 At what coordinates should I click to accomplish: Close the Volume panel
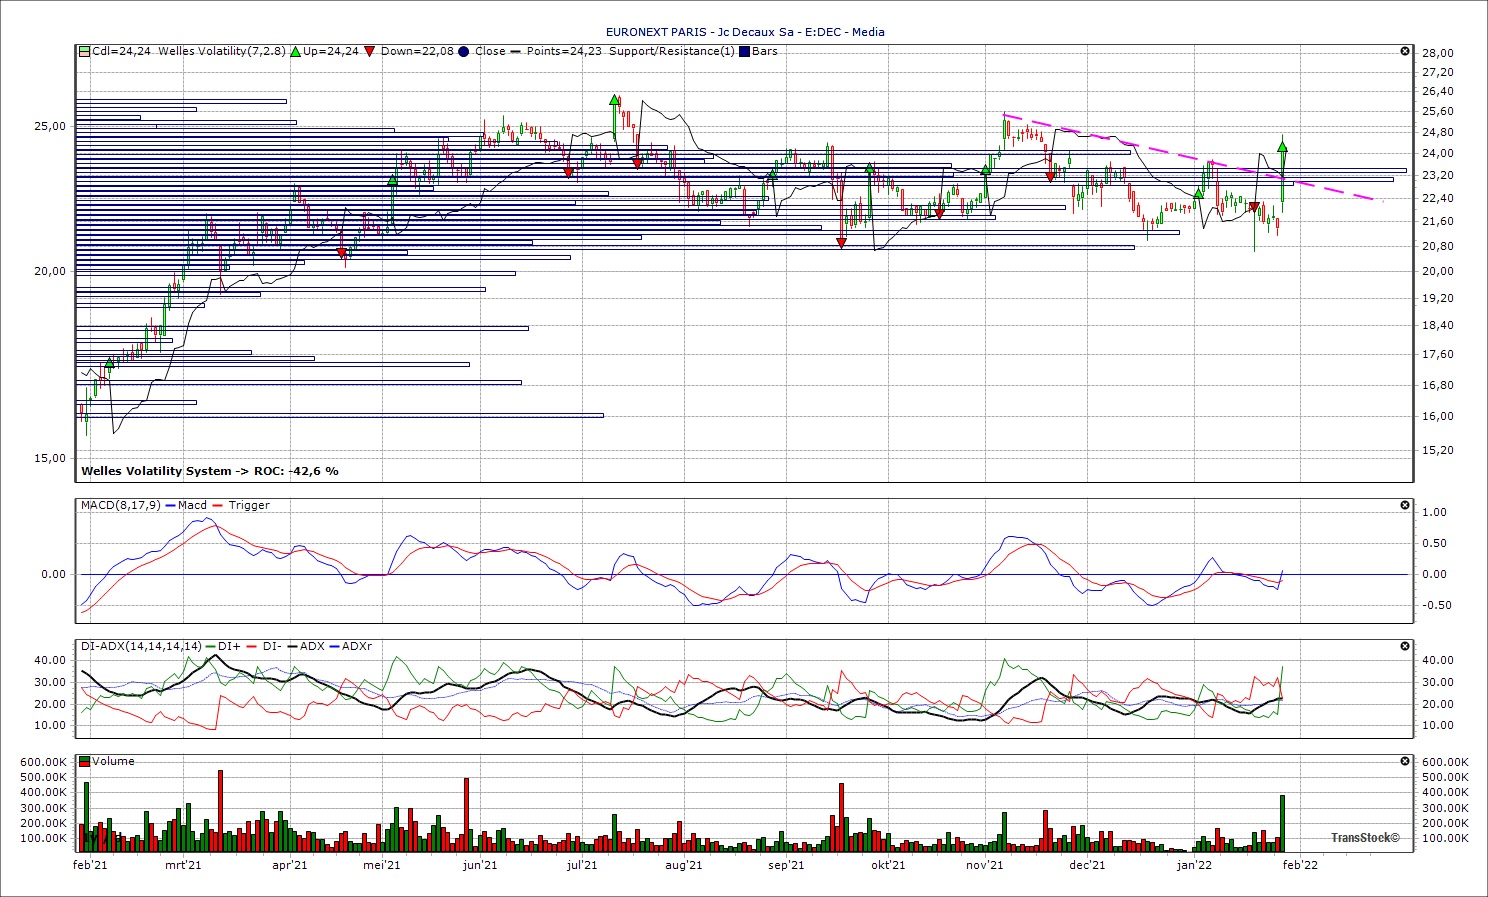click(1405, 761)
